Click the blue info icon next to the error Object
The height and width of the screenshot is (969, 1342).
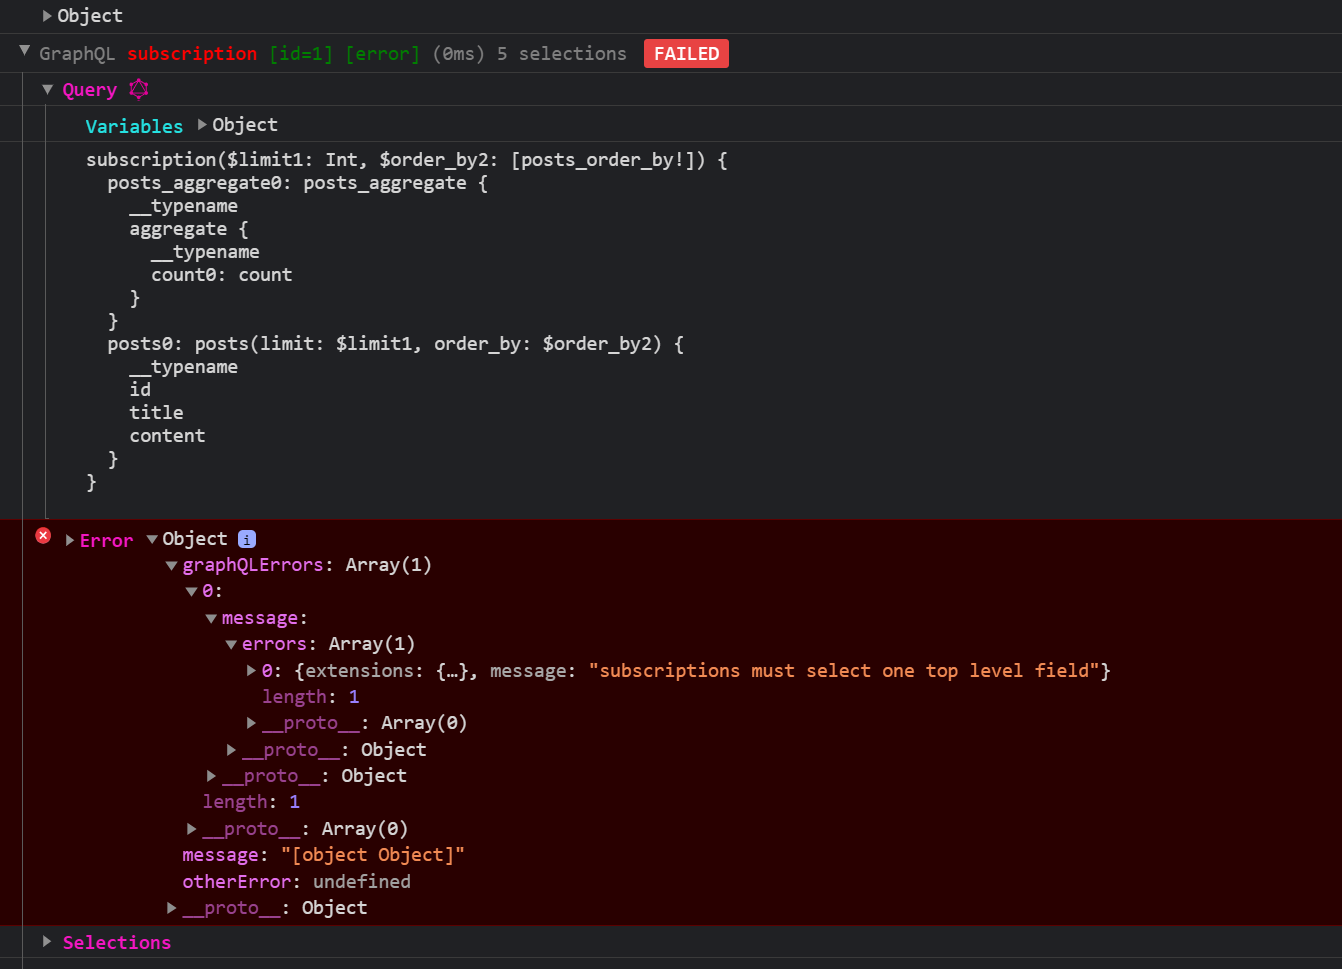click(245, 538)
